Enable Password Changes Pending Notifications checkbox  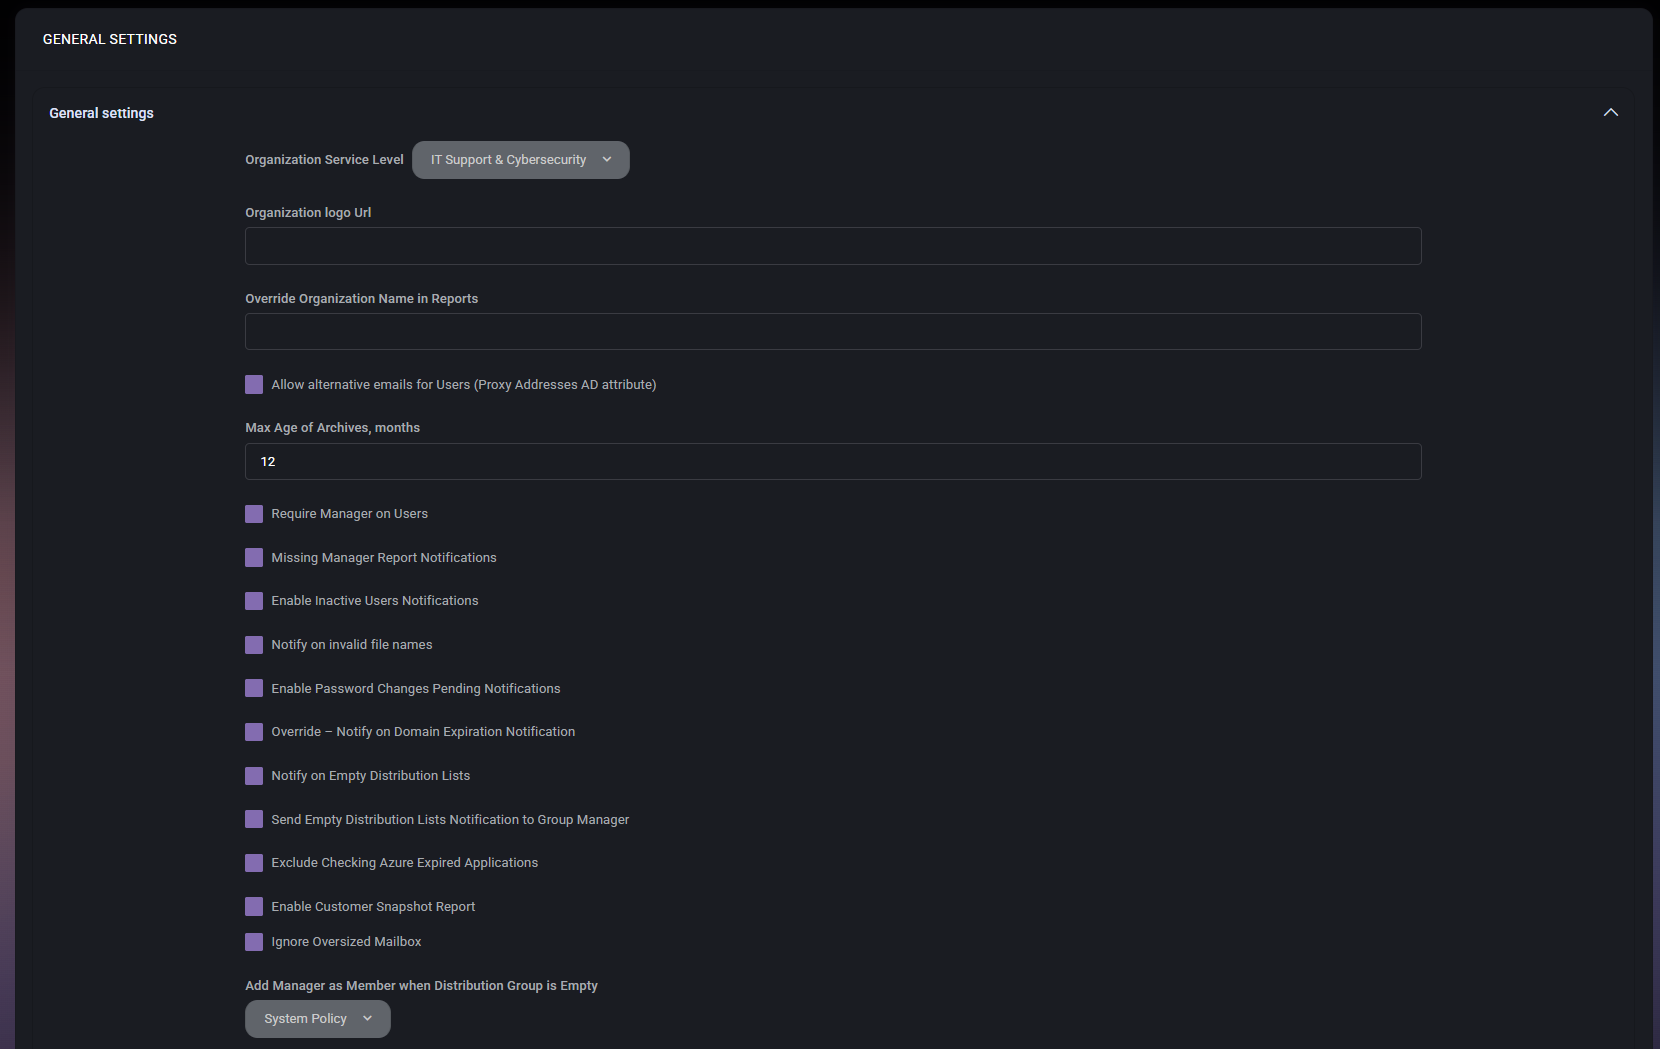click(x=253, y=688)
